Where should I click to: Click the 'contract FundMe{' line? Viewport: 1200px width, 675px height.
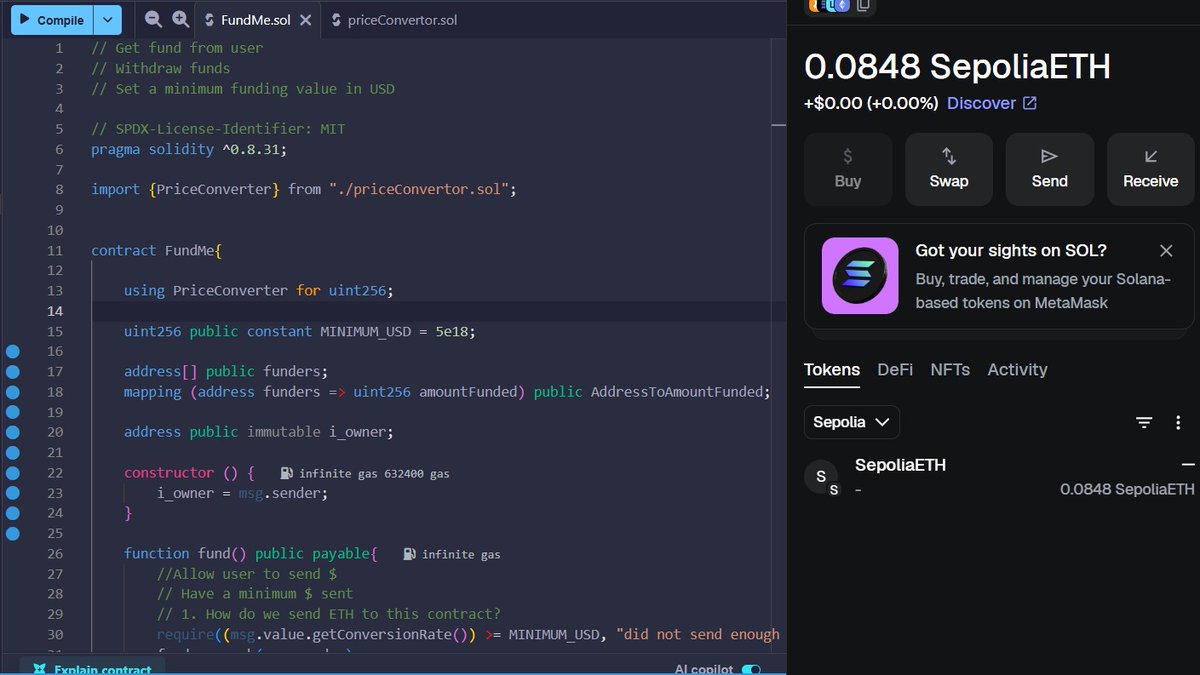[156, 250]
